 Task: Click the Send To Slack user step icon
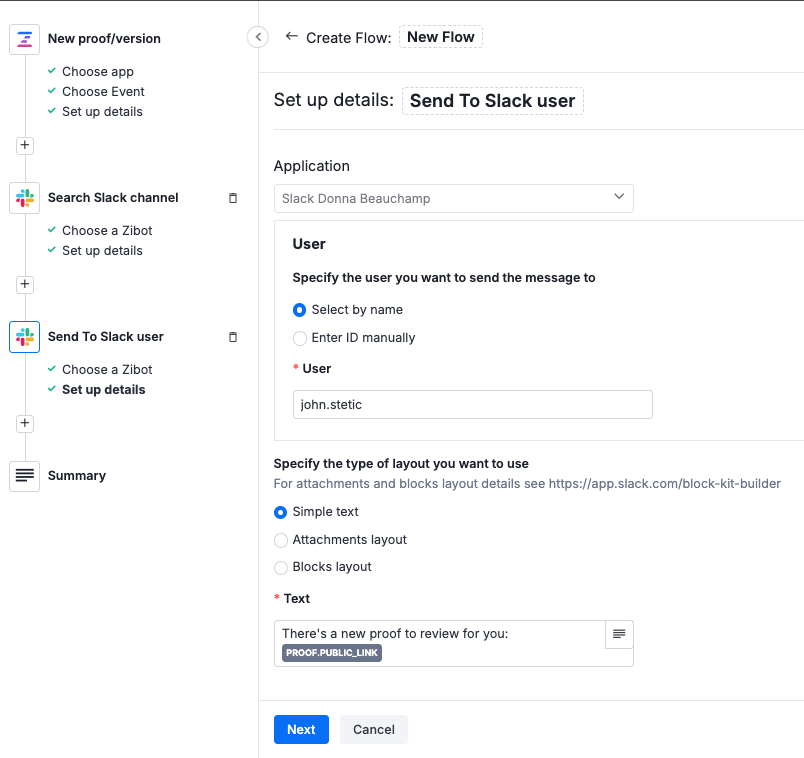(x=24, y=337)
